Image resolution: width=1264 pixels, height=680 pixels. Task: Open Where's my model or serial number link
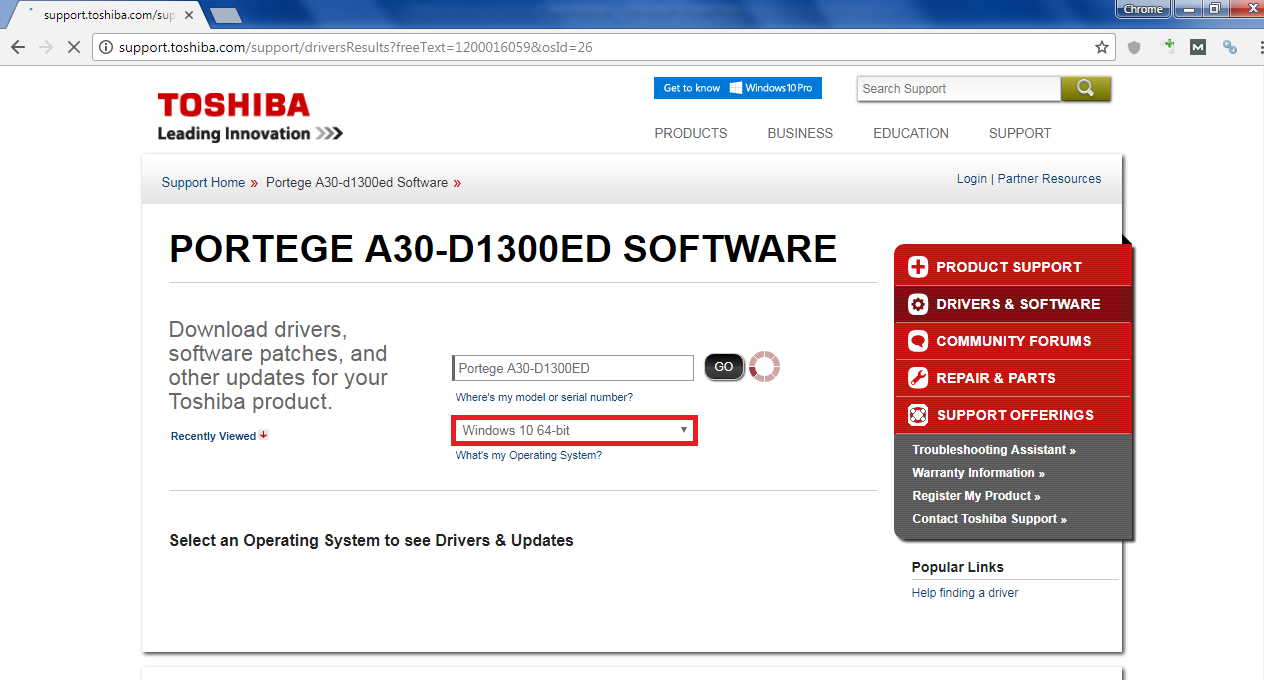[x=544, y=397]
